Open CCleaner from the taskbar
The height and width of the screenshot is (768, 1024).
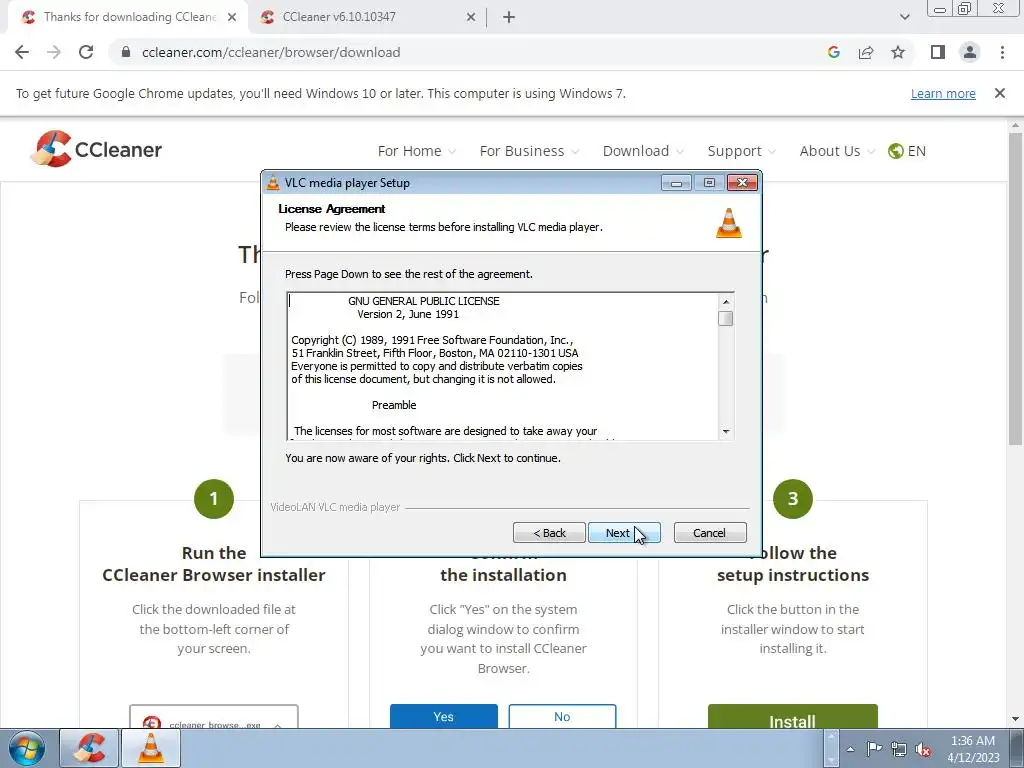coord(89,748)
